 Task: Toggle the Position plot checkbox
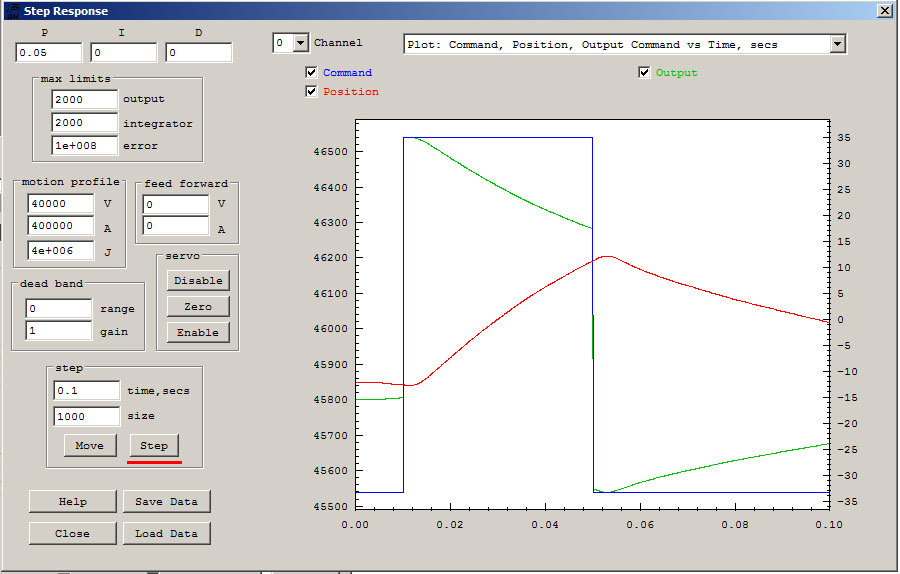click(311, 91)
